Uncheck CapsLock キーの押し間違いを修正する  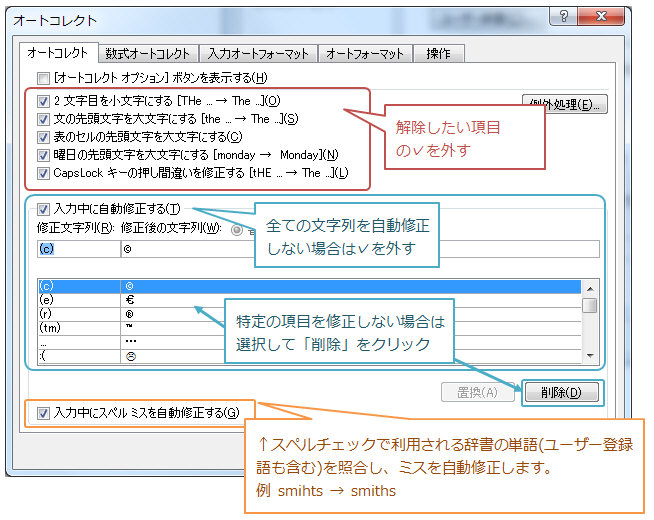click(43, 173)
